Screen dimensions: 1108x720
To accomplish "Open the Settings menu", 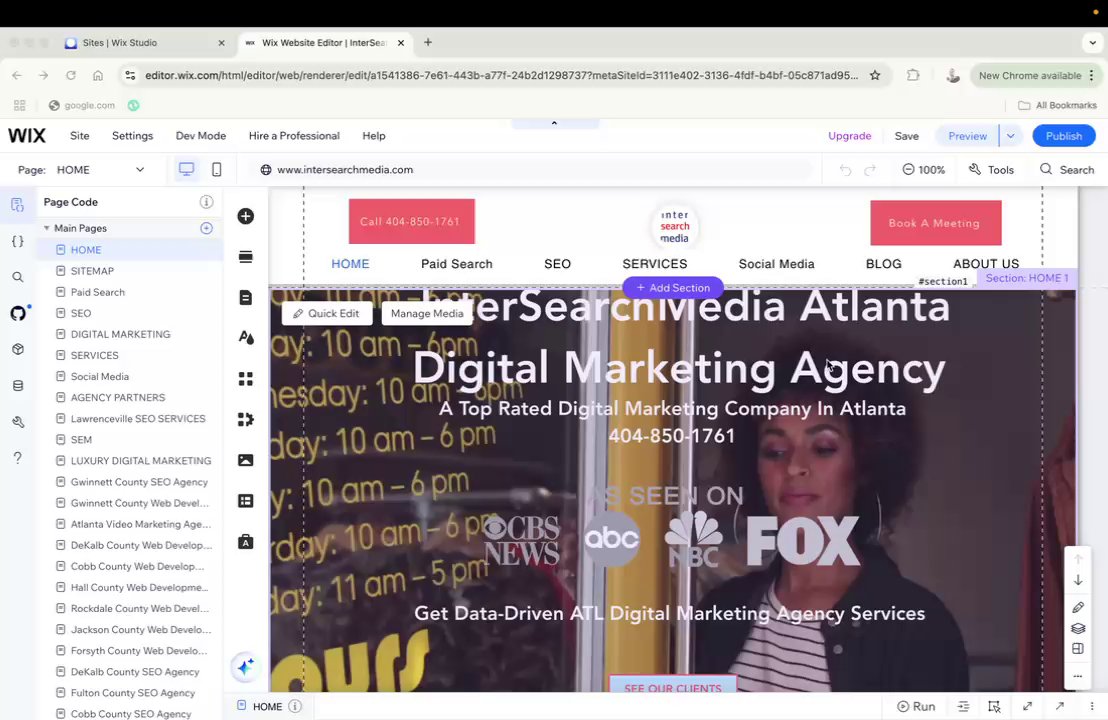I will [132, 136].
